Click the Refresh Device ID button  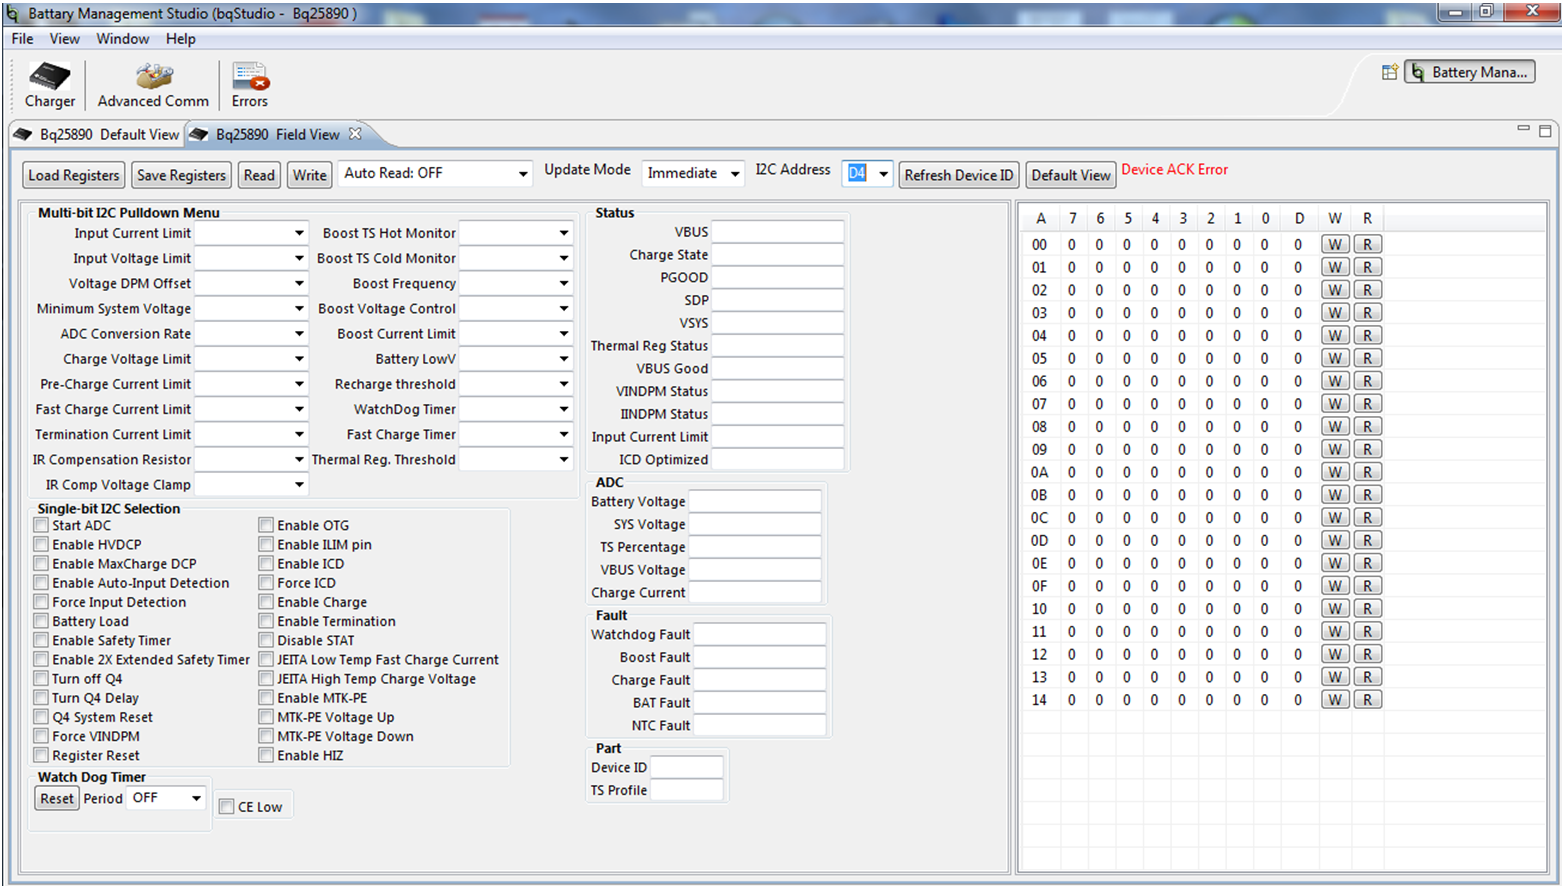[x=957, y=174]
